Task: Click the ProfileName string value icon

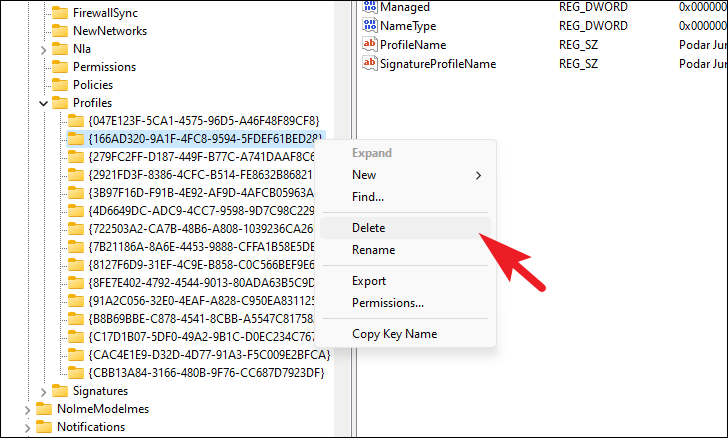Action: 368,45
